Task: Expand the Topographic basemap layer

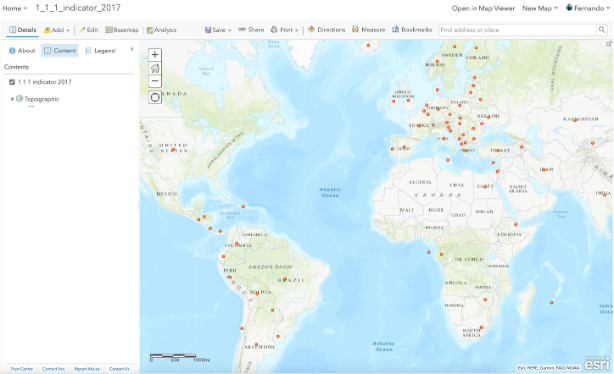Action: [12, 99]
